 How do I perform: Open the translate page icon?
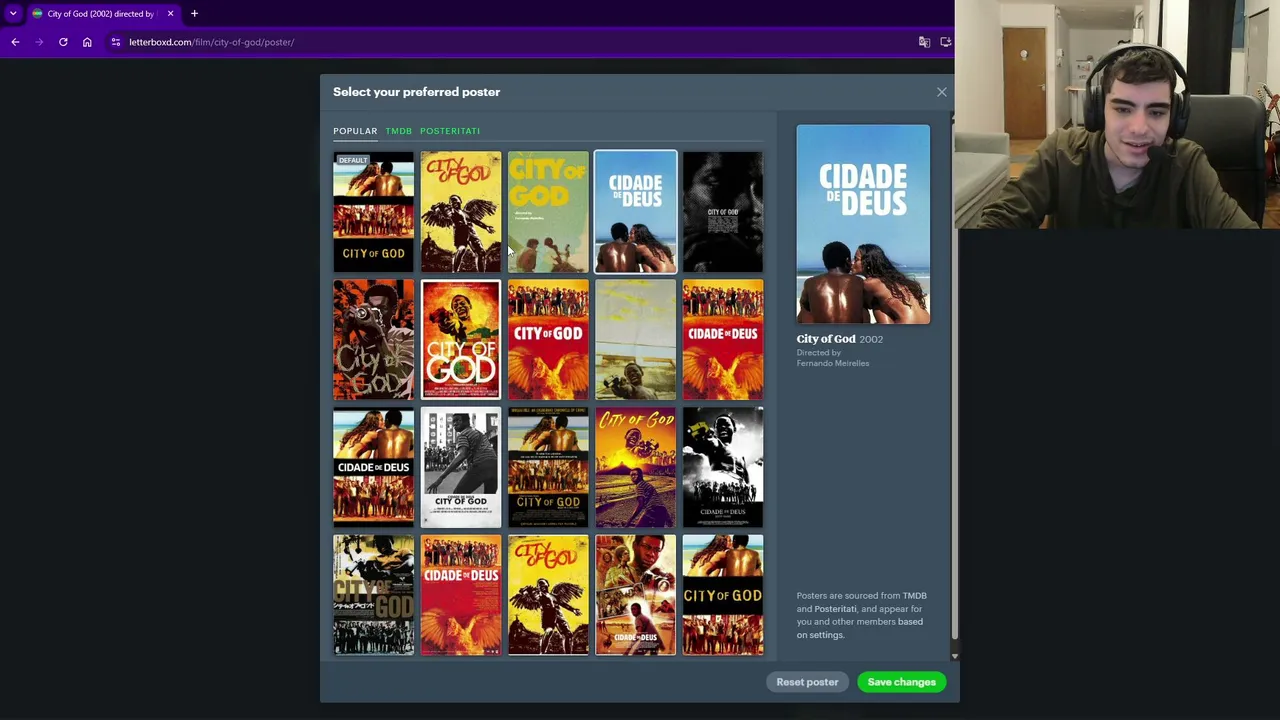924,42
